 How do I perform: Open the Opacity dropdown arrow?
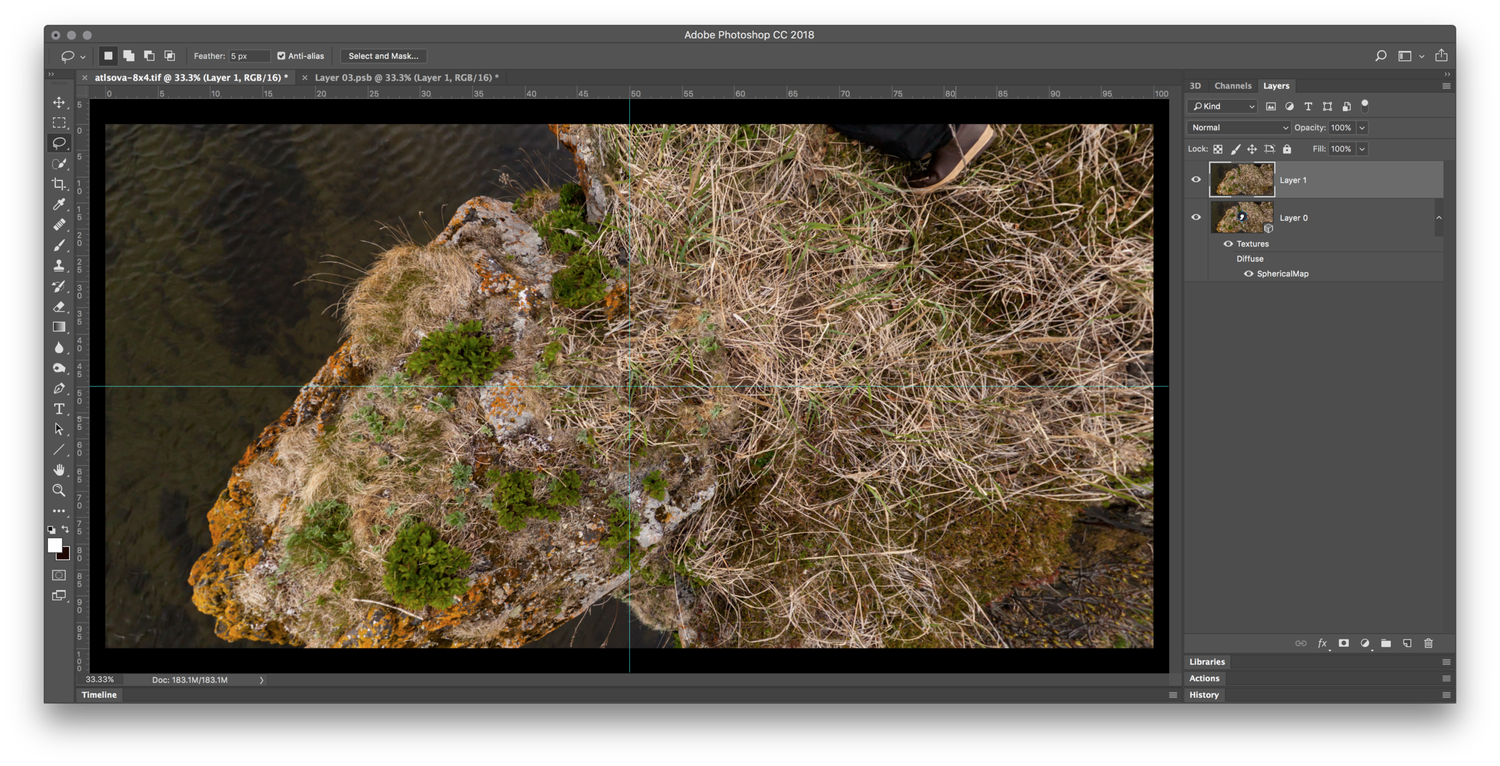(1362, 127)
